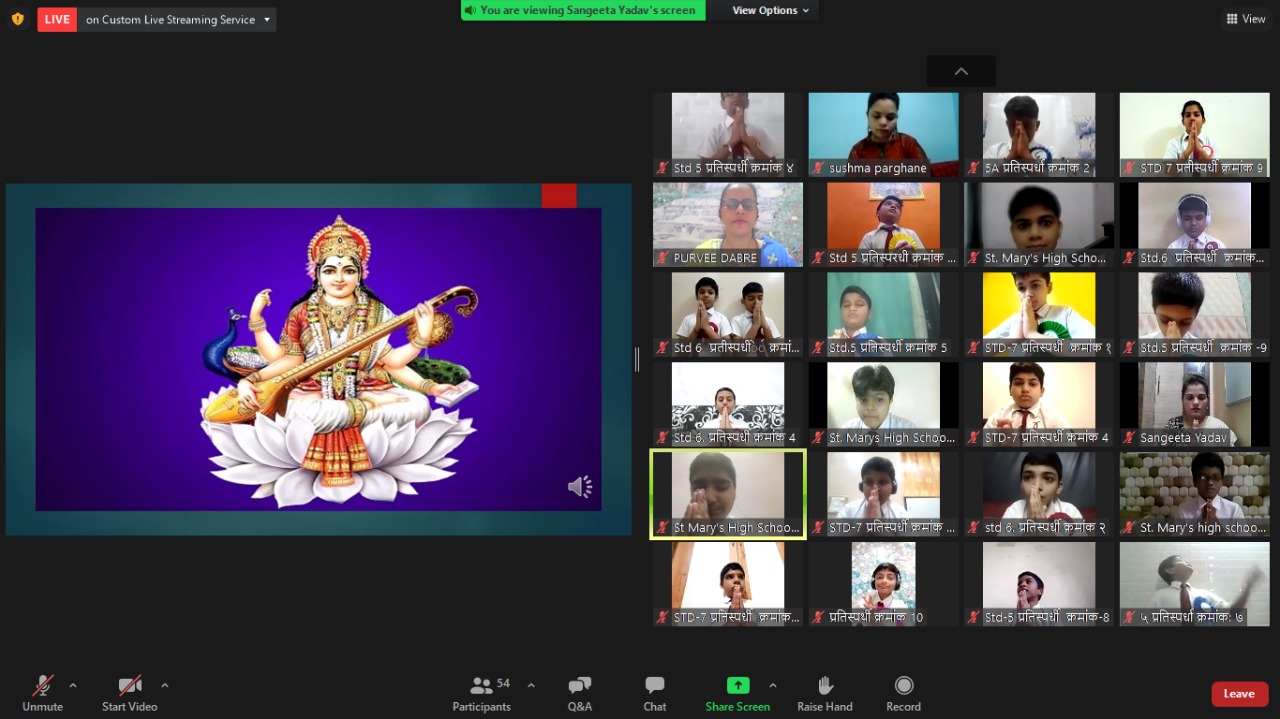Open the Q&A panel
This screenshot has width=1280, height=719.
pyautogui.click(x=580, y=692)
